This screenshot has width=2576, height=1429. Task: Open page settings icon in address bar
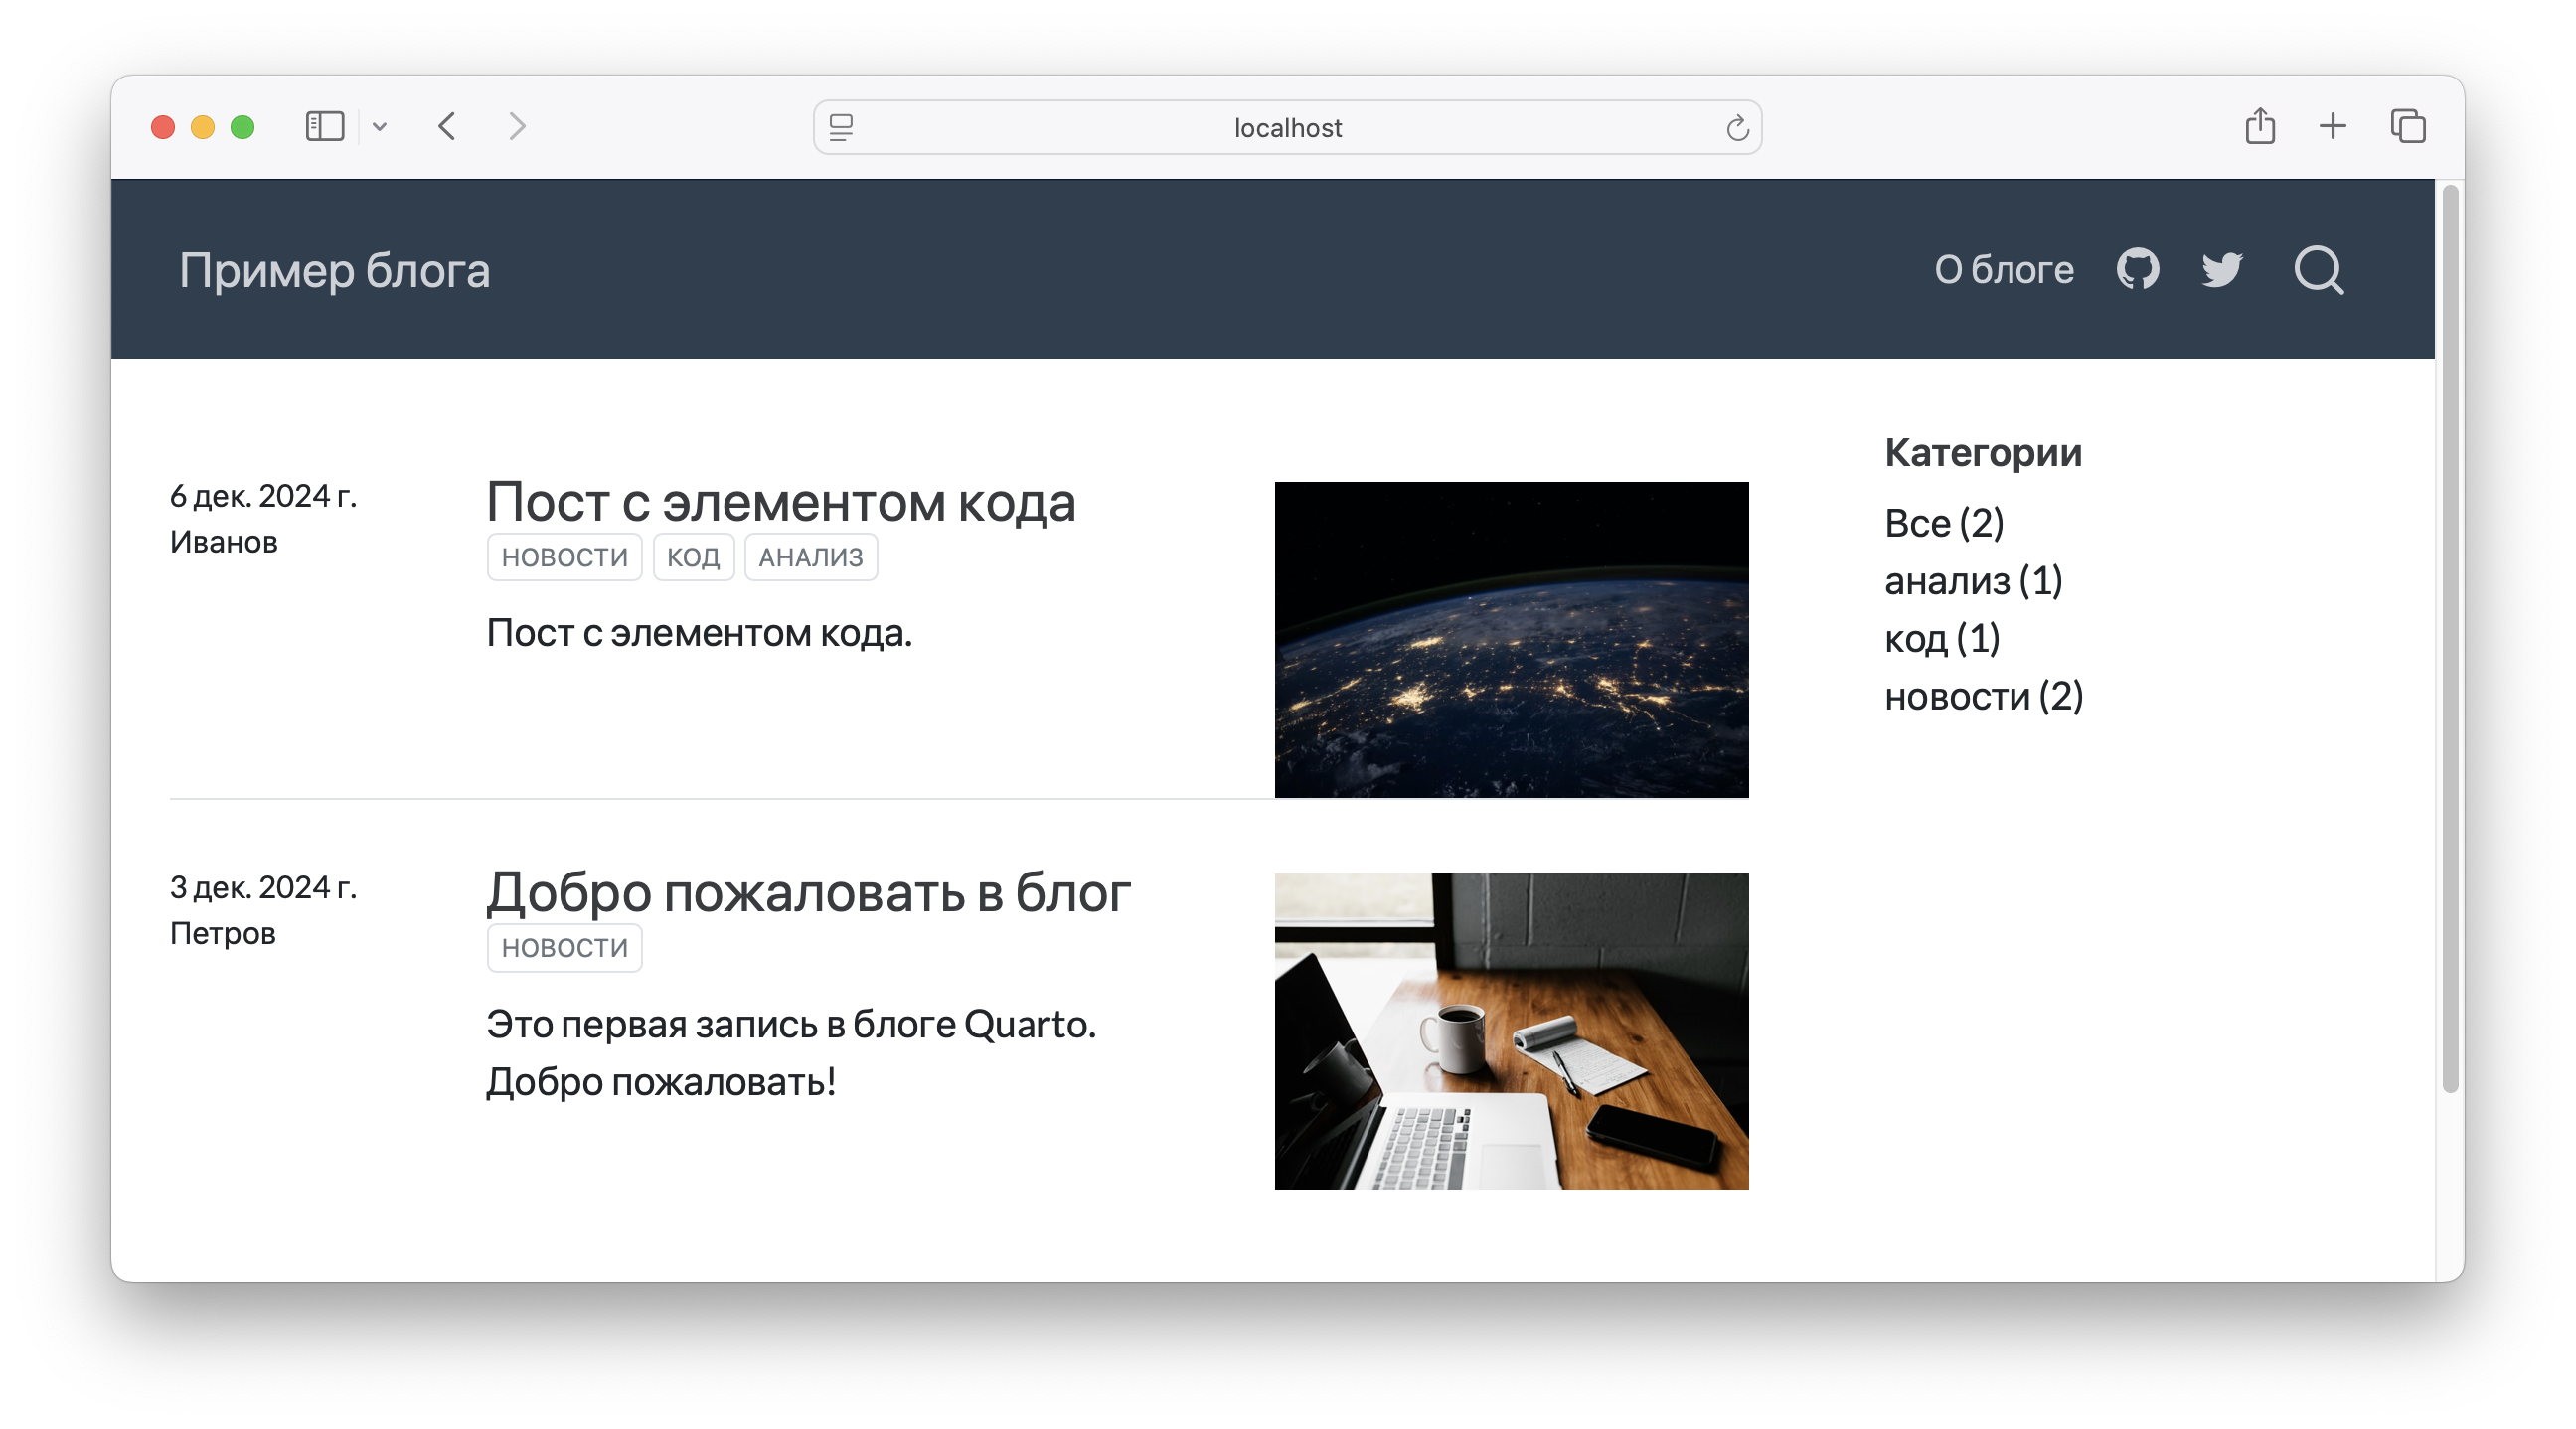pos(841,128)
